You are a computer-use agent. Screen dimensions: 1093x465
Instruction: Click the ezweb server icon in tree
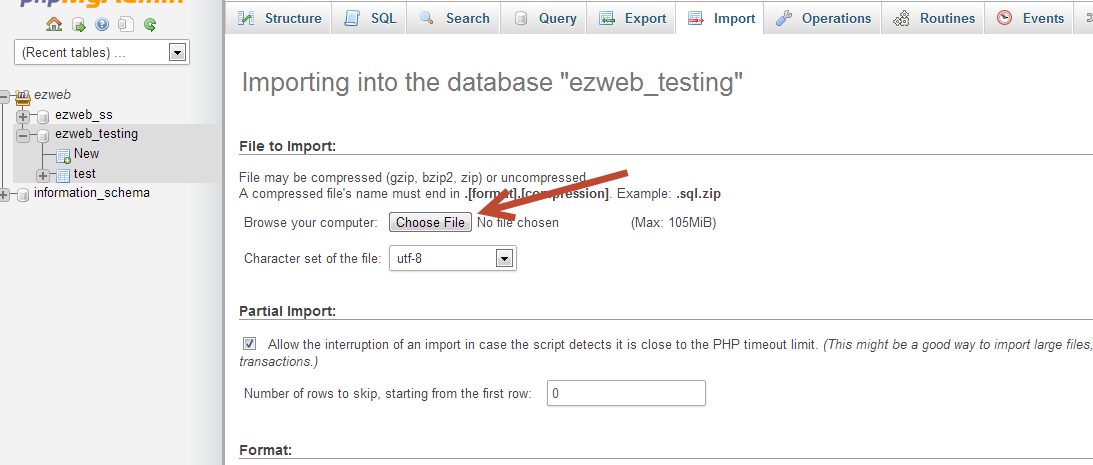point(23,96)
